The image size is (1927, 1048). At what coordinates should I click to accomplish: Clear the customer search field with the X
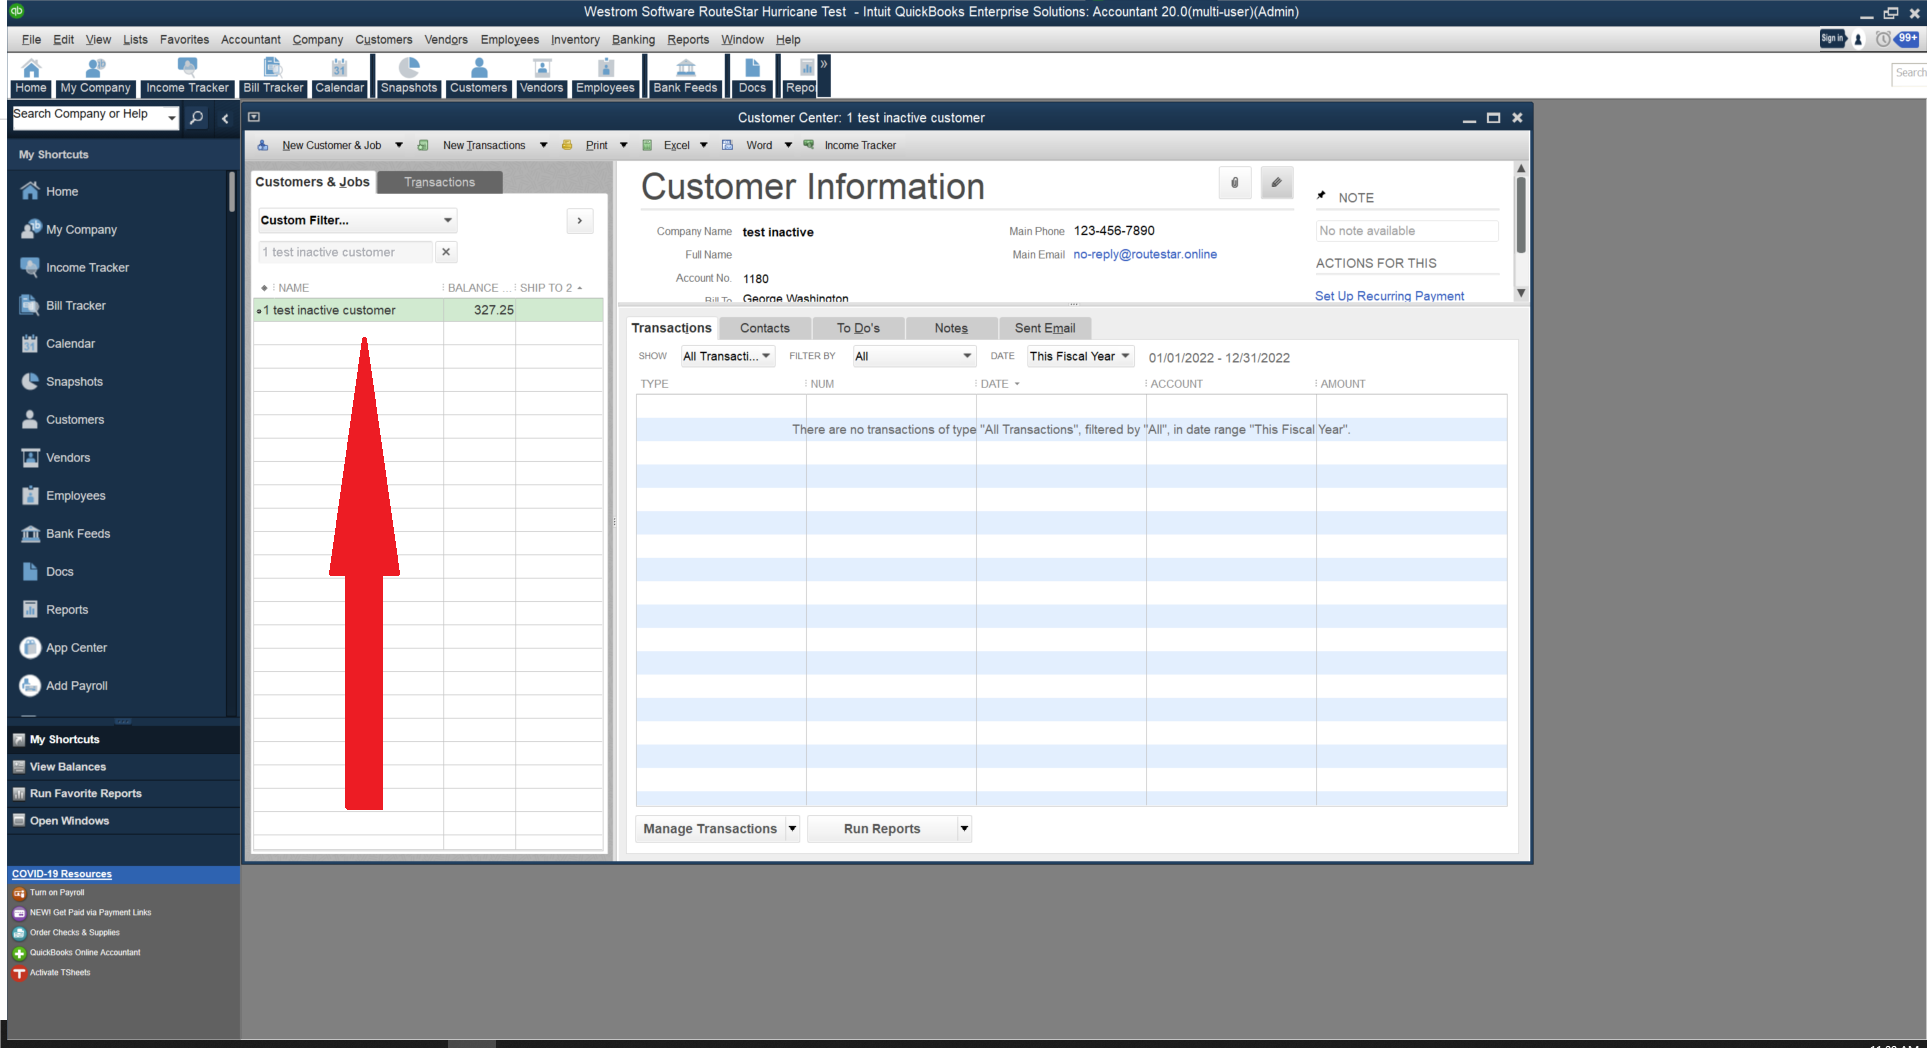tap(447, 252)
